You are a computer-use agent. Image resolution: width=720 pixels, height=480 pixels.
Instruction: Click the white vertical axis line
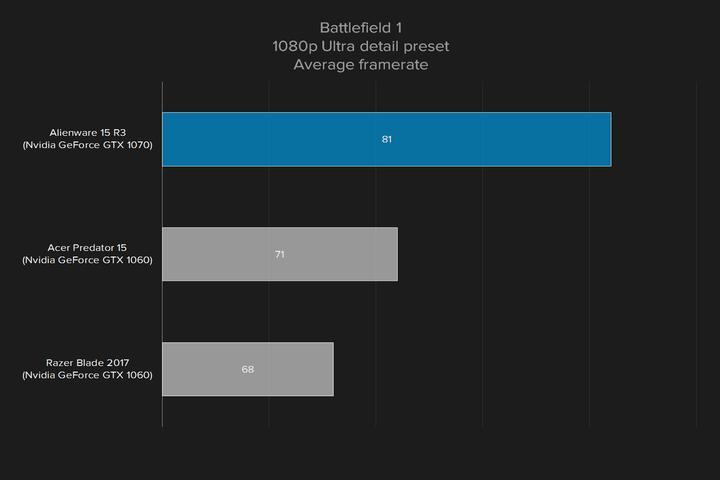coord(162,300)
